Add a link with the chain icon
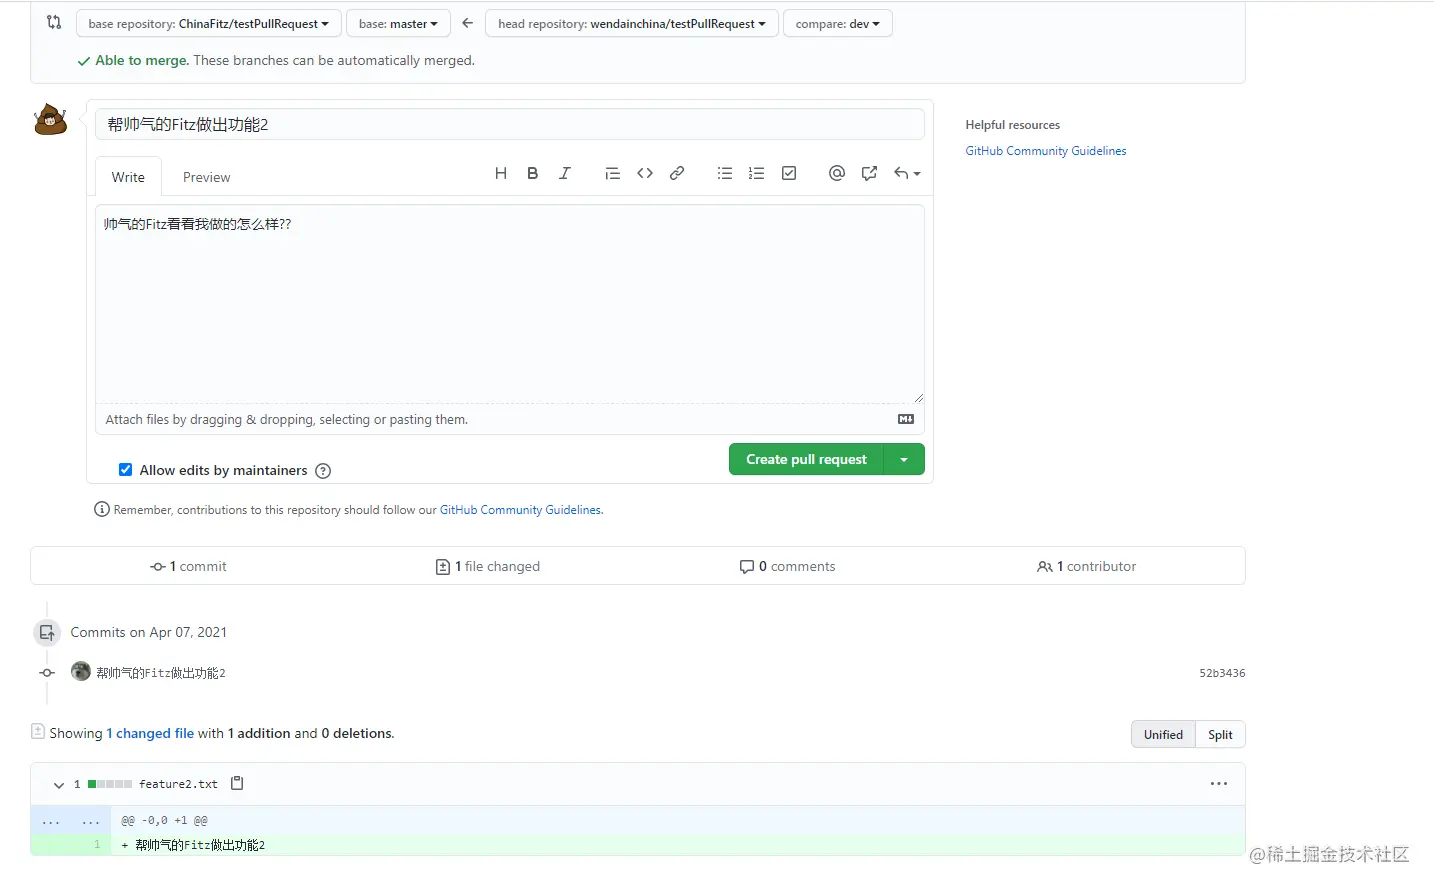1434x889 pixels. 677,173
